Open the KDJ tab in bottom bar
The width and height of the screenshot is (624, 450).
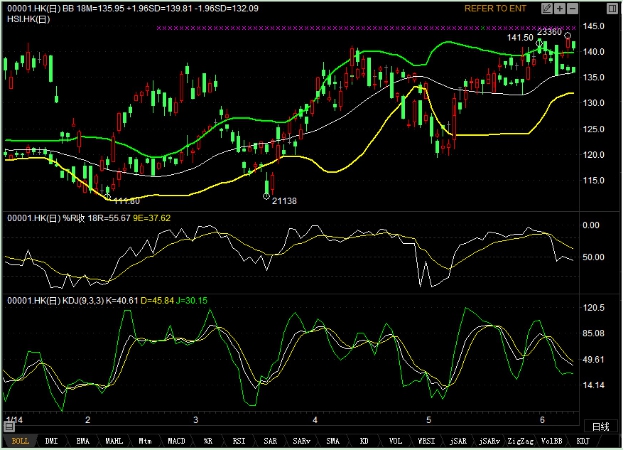583,440
